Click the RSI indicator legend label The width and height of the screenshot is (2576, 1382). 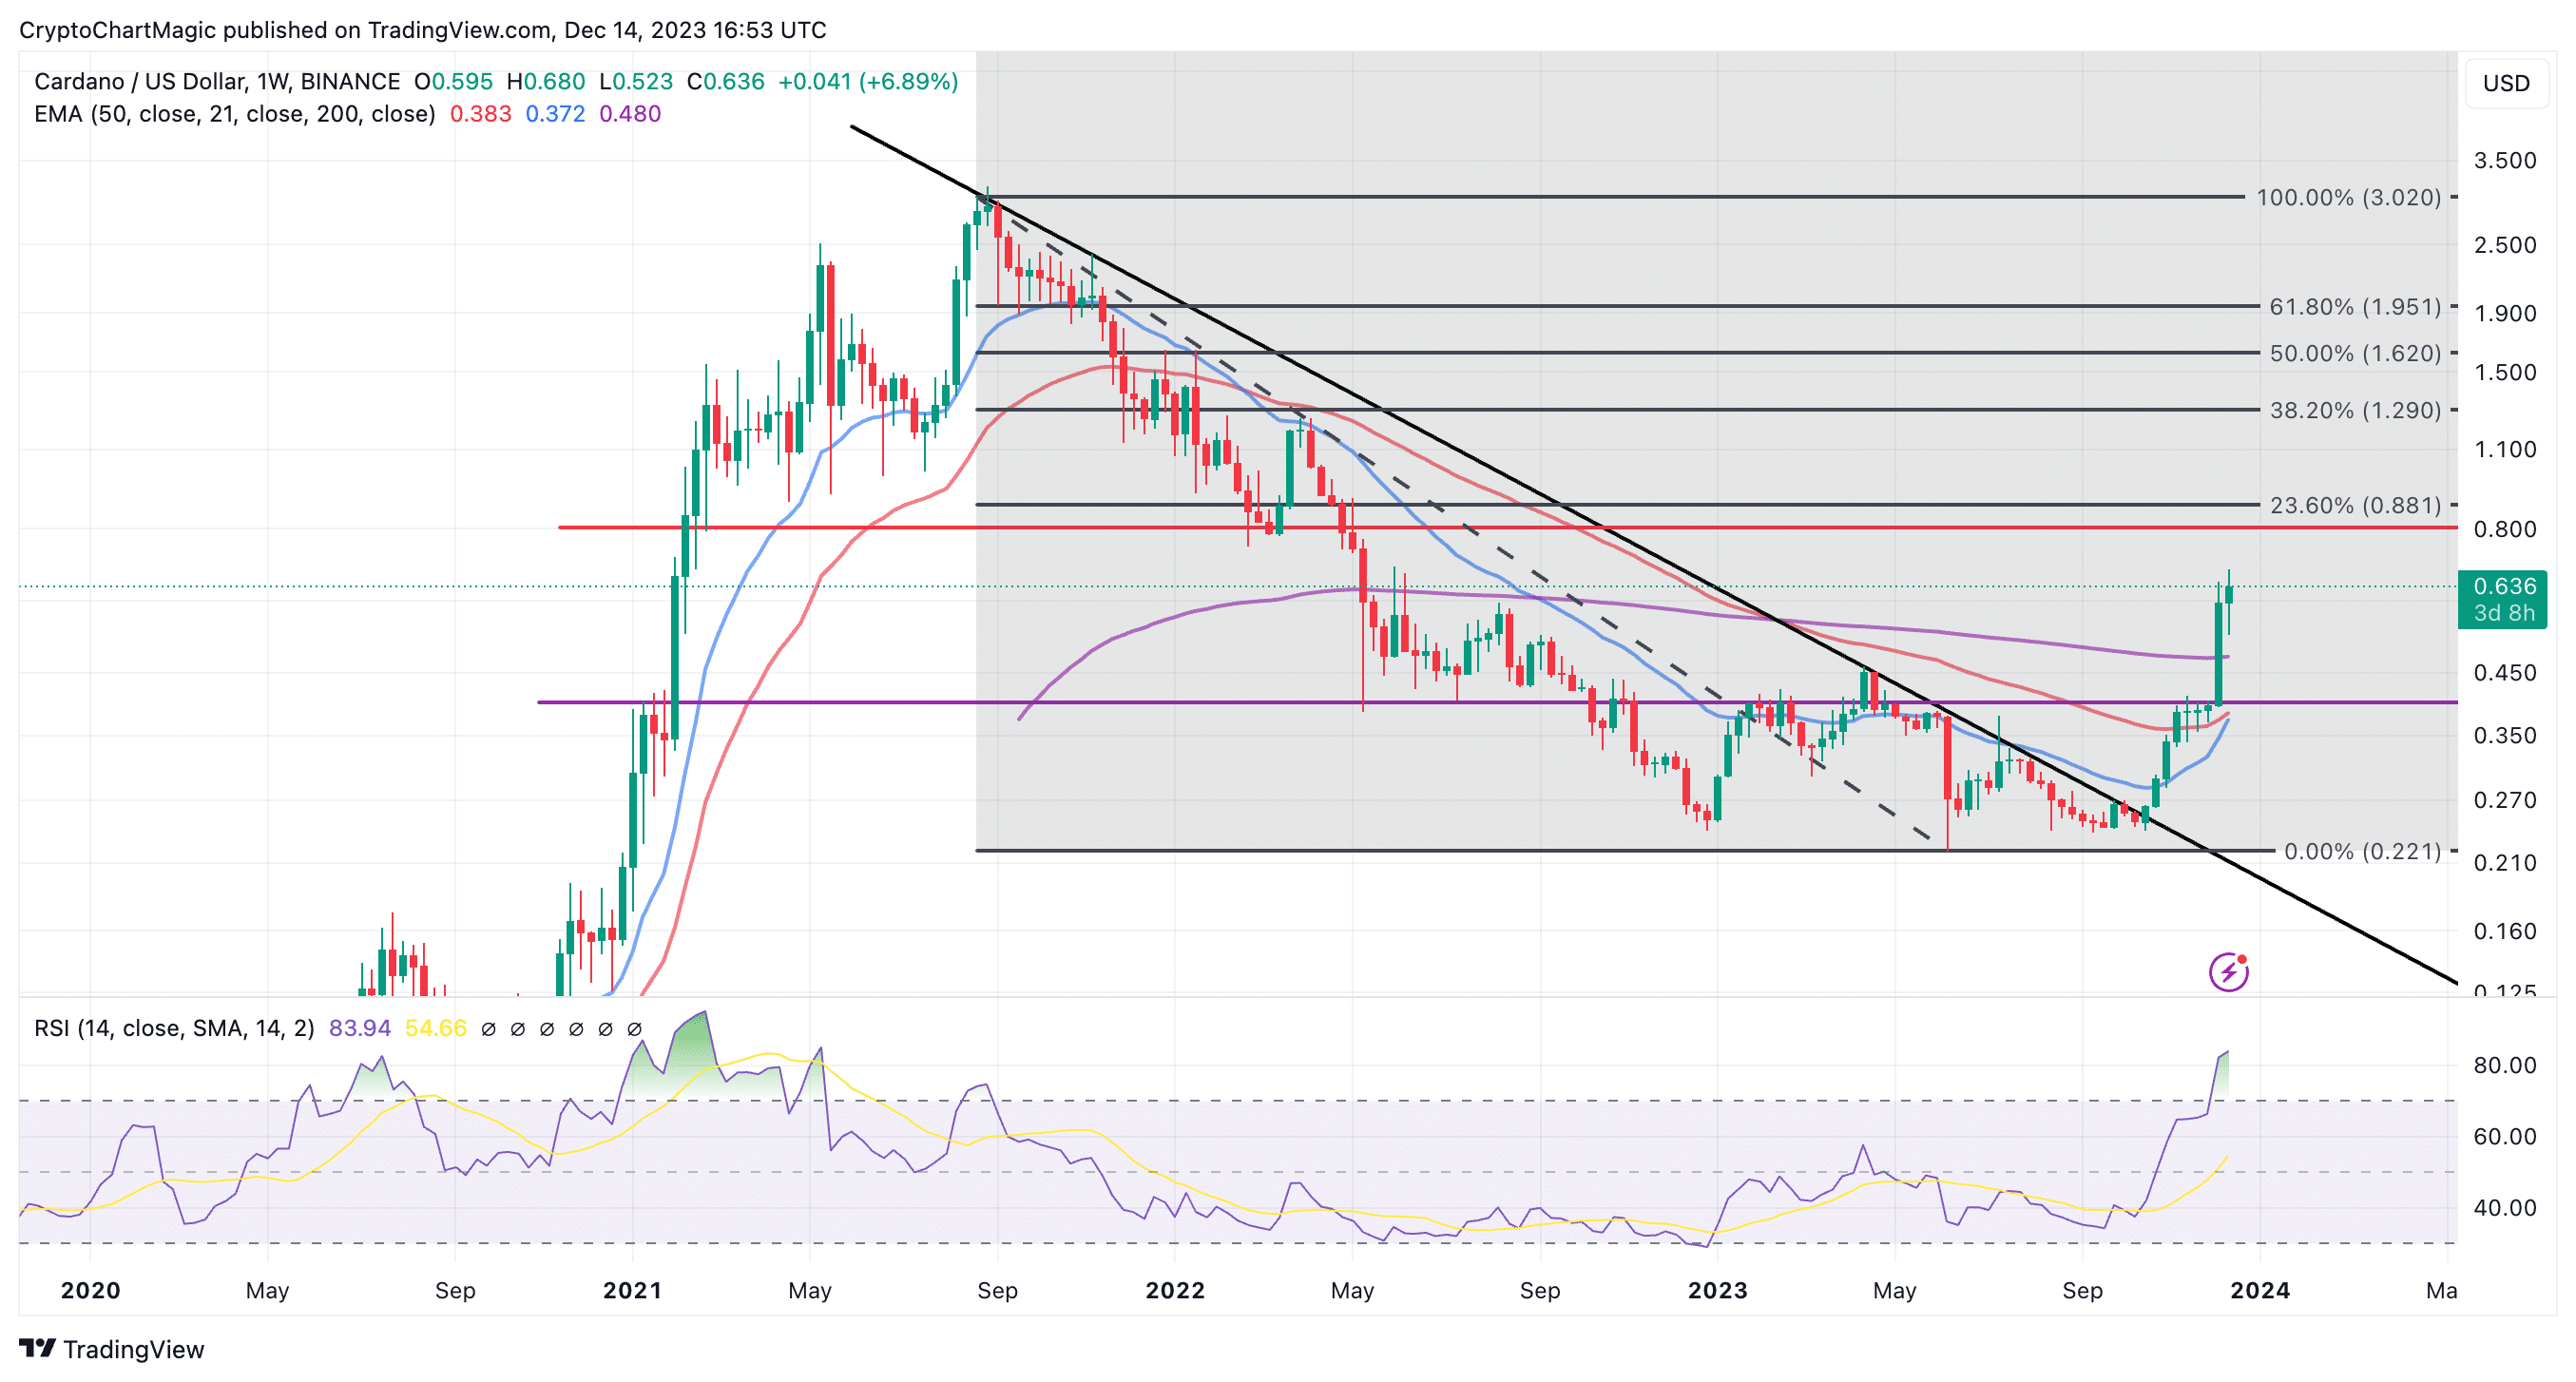174,1028
